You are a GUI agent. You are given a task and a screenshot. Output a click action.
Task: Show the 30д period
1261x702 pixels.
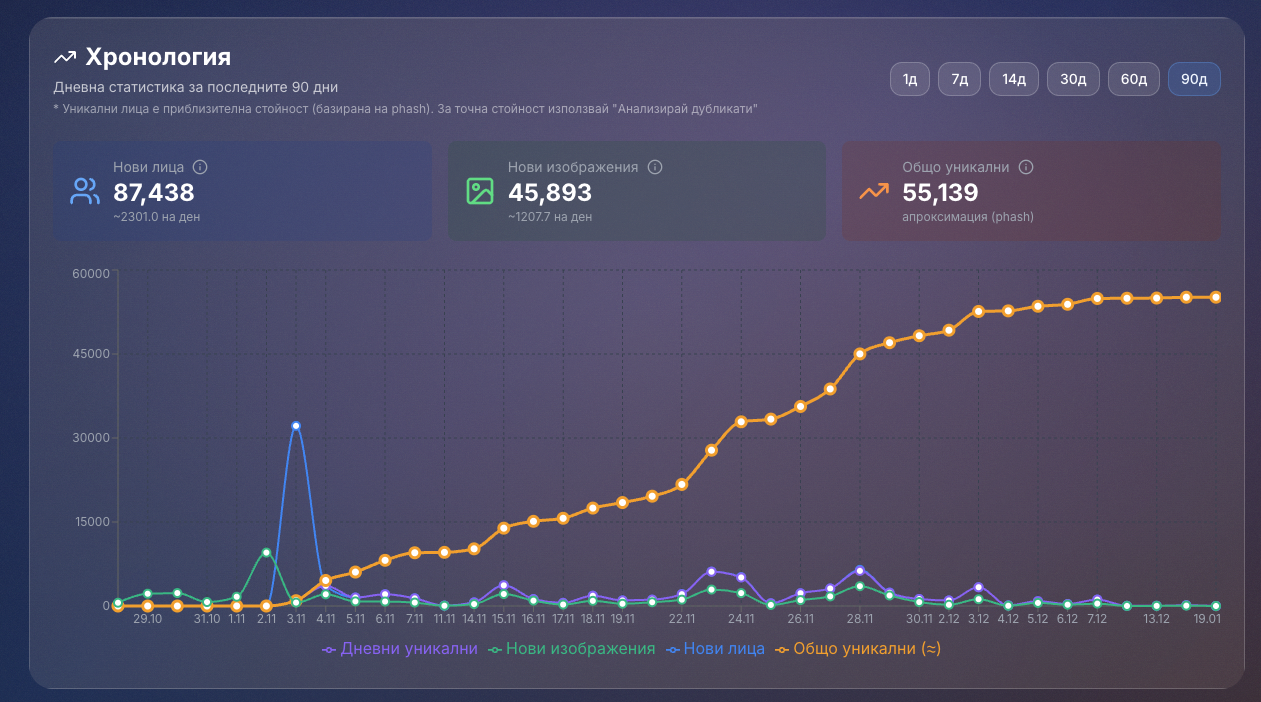tap(1073, 79)
